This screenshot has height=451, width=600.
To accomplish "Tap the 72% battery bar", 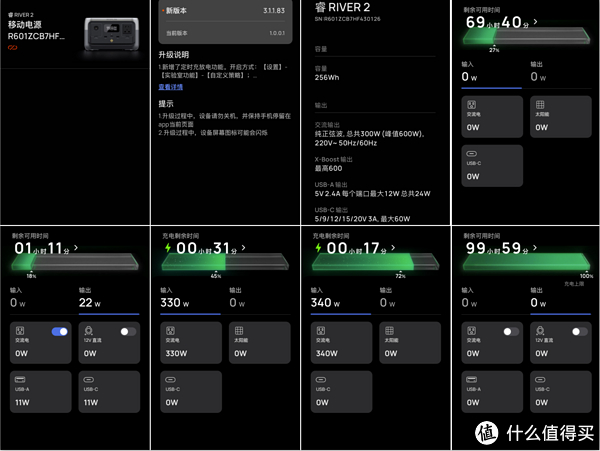I will pyautogui.click(x=375, y=262).
